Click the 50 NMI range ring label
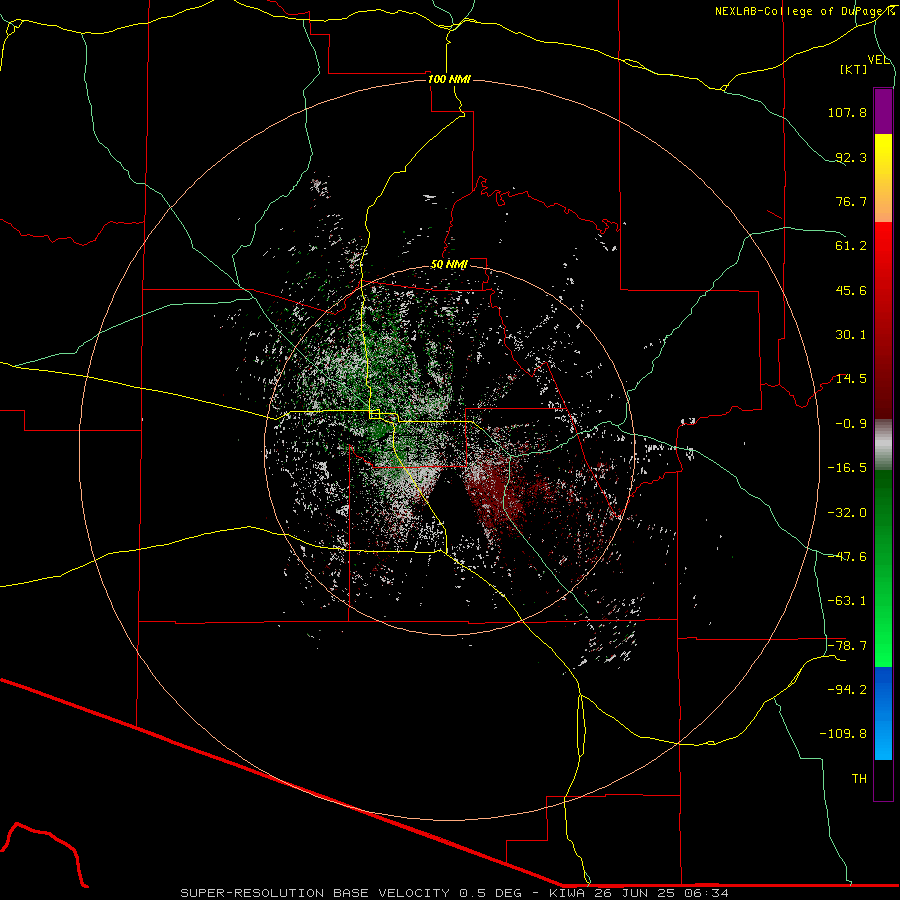 click(449, 265)
